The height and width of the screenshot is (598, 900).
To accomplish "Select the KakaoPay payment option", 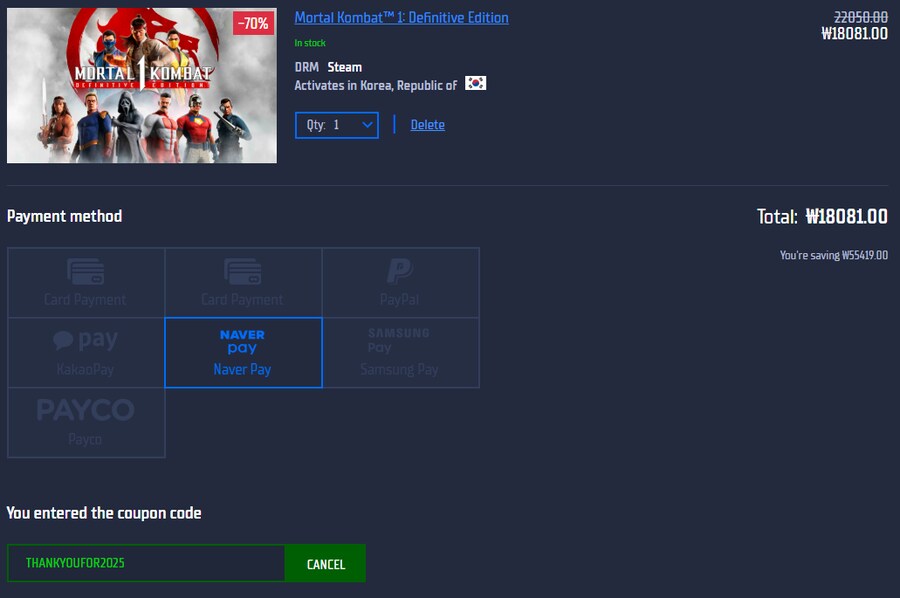I will pos(86,352).
